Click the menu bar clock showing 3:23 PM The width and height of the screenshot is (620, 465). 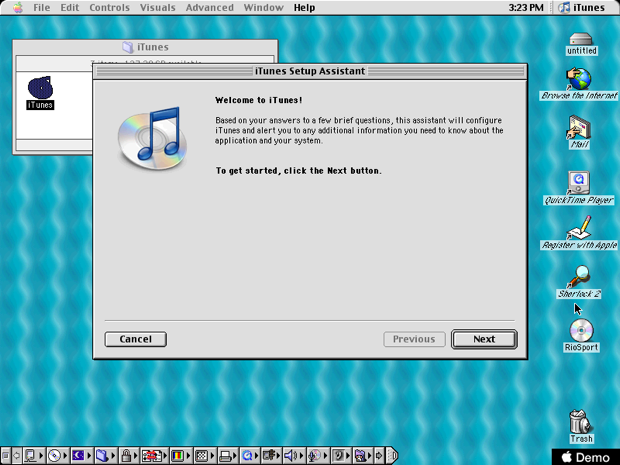pyautogui.click(x=526, y=8)
